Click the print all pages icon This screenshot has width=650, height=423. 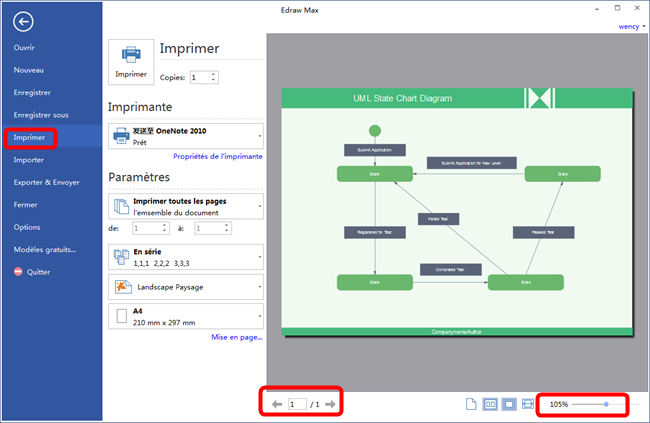(121, 206)
